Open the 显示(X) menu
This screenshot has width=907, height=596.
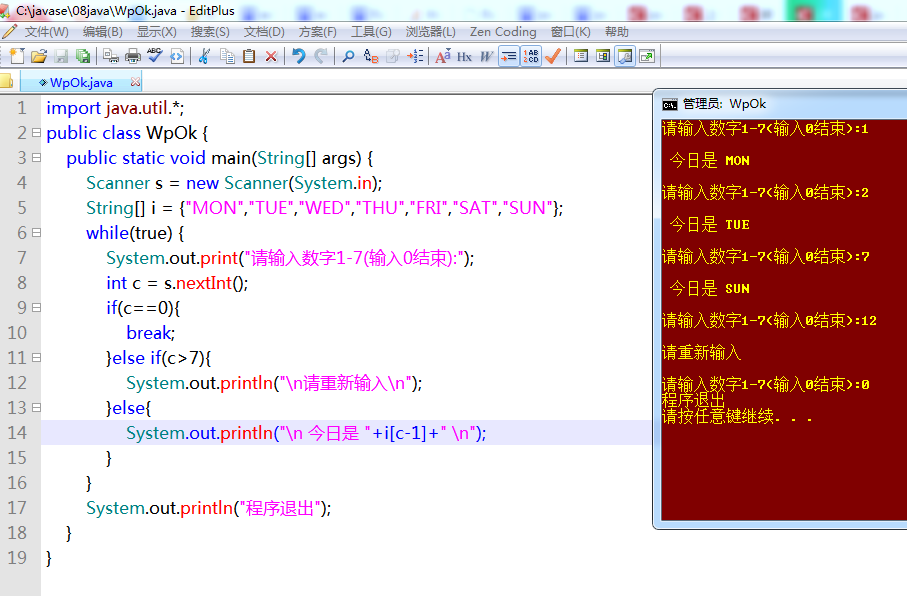[157, 32]
